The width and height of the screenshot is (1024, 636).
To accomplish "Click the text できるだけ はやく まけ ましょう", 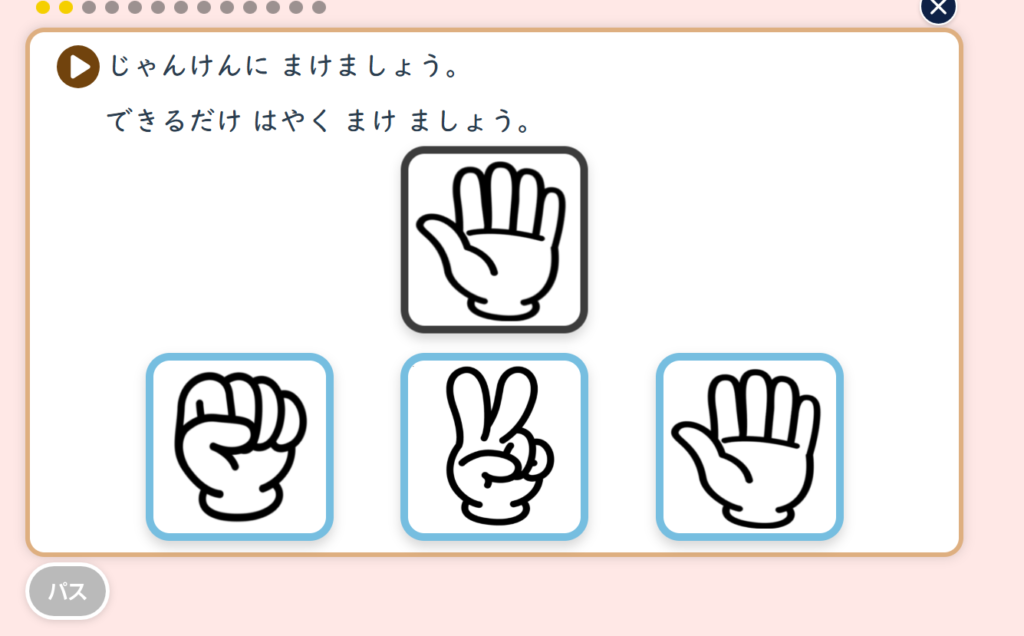I will coord(319,121).
